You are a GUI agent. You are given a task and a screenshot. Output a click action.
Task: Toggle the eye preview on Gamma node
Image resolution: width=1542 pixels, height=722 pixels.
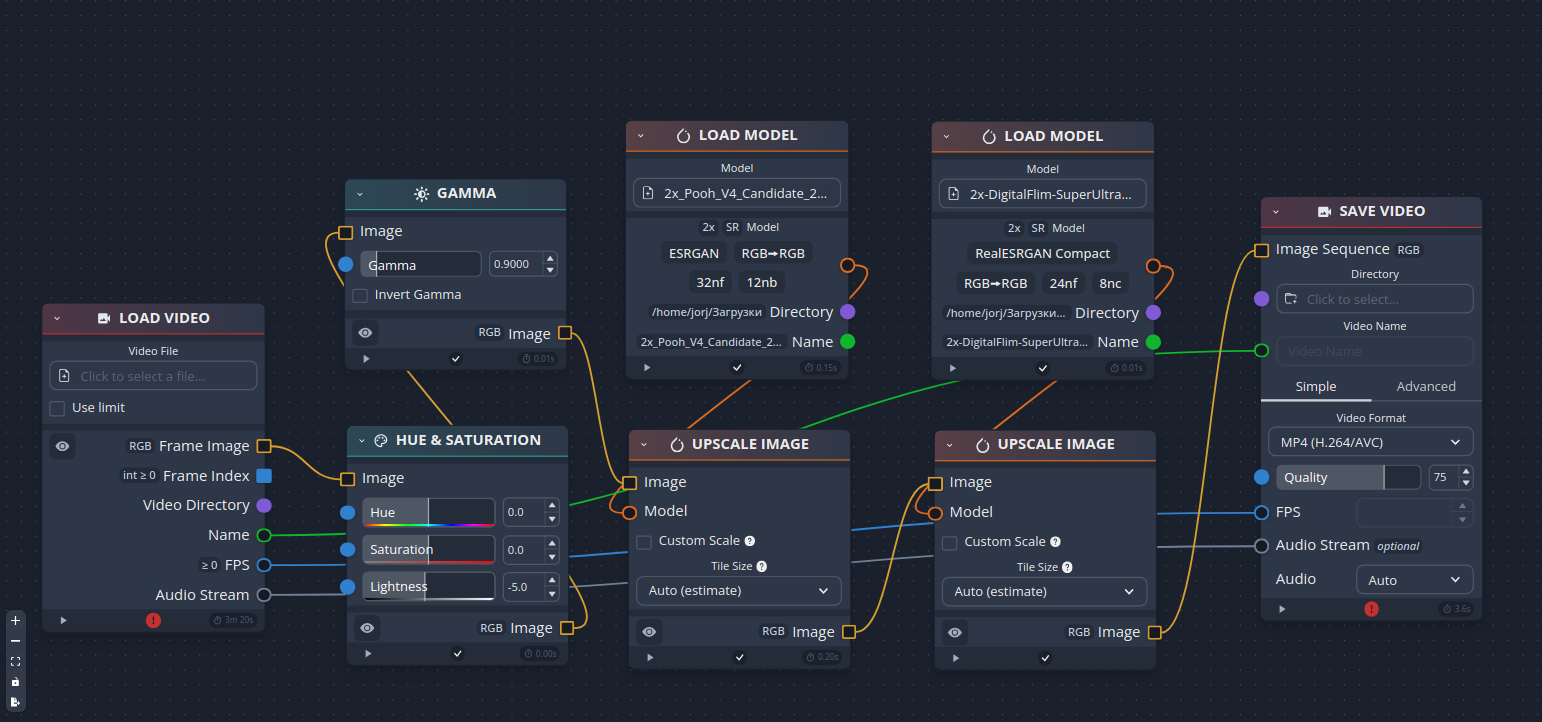(x=366, y=333)
